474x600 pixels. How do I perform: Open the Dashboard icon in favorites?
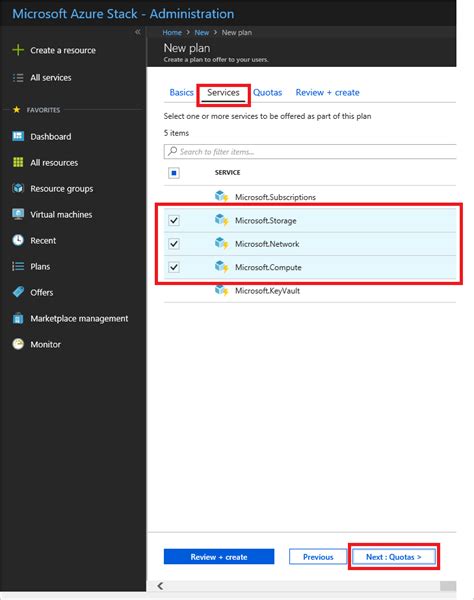pos(18,136)
